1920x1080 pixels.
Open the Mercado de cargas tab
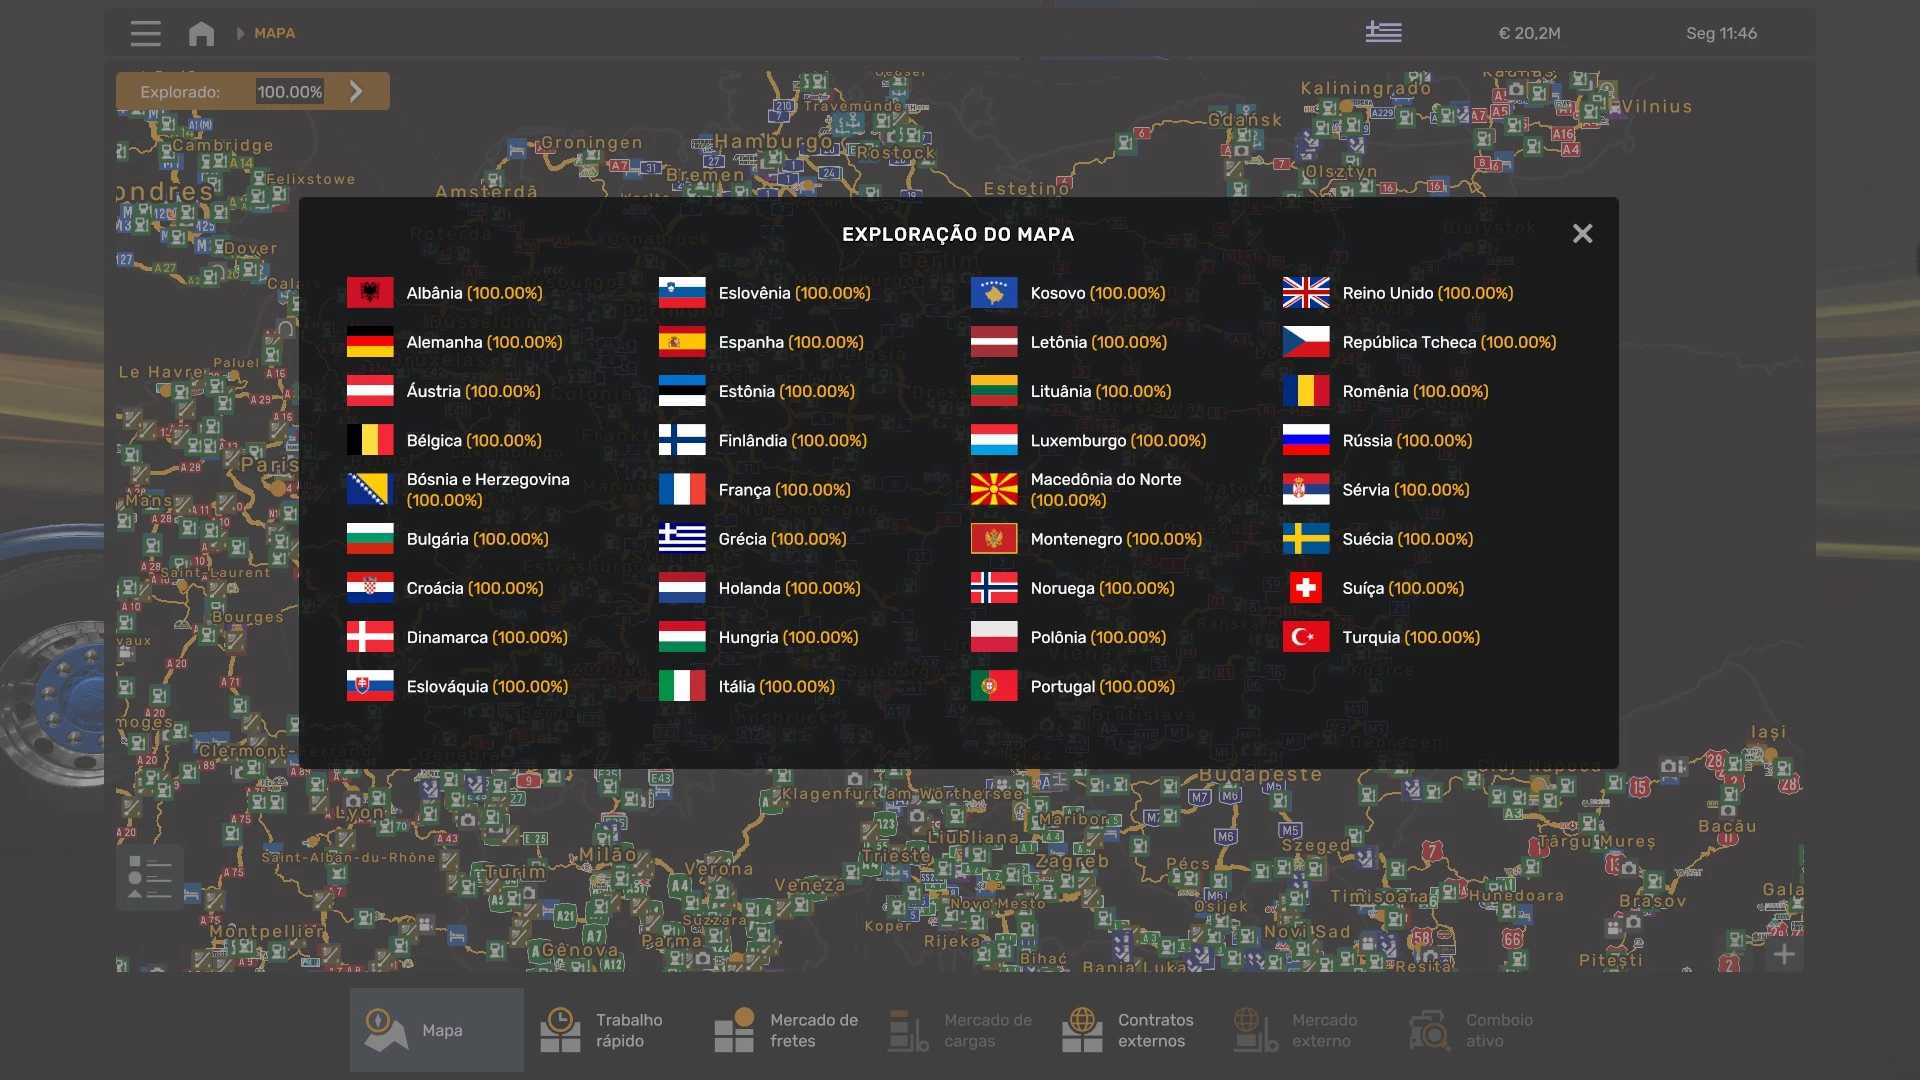pyautogui.click(x=960, y=1030)
